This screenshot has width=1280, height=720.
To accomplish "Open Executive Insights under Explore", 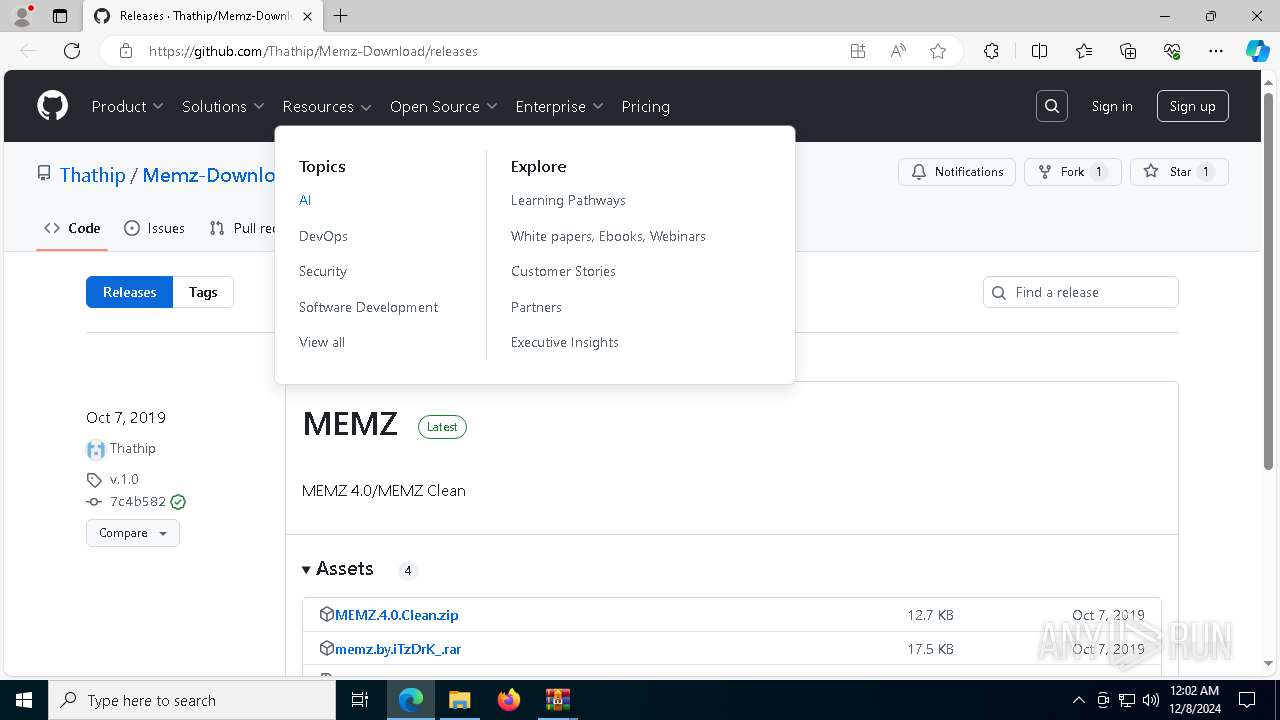I will coord(565,342).
